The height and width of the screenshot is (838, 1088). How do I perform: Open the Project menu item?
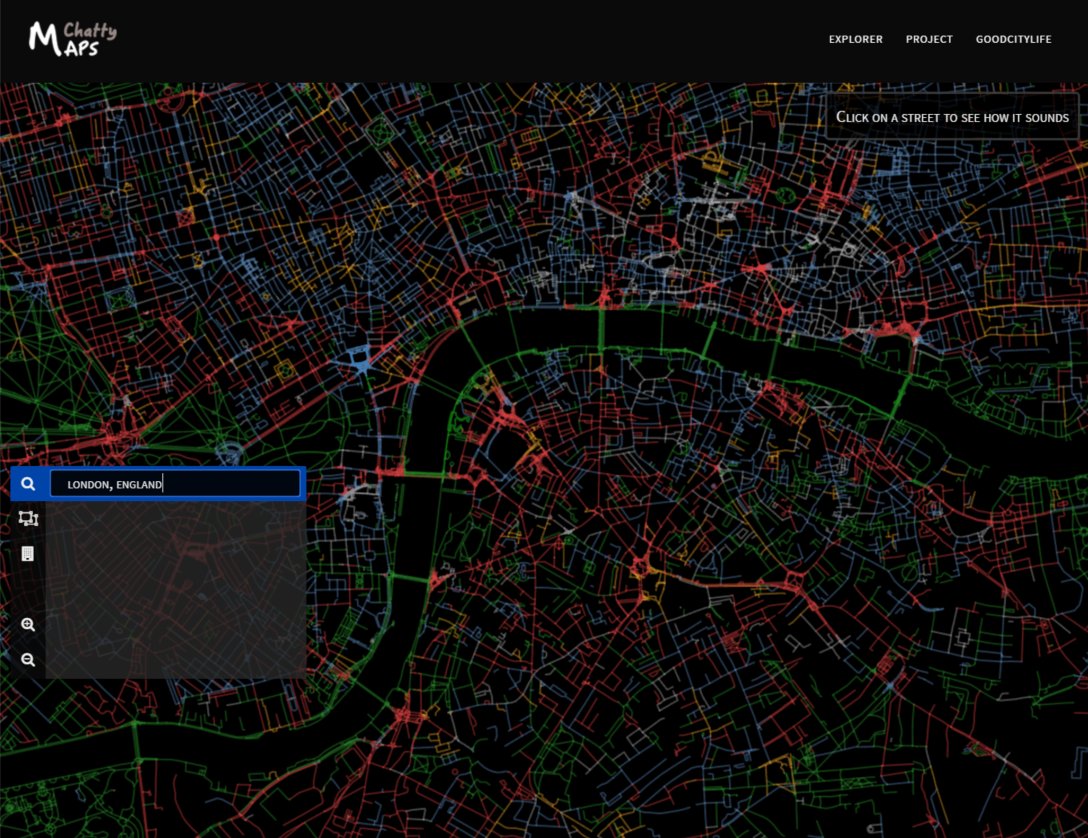(x=929, y=40)
